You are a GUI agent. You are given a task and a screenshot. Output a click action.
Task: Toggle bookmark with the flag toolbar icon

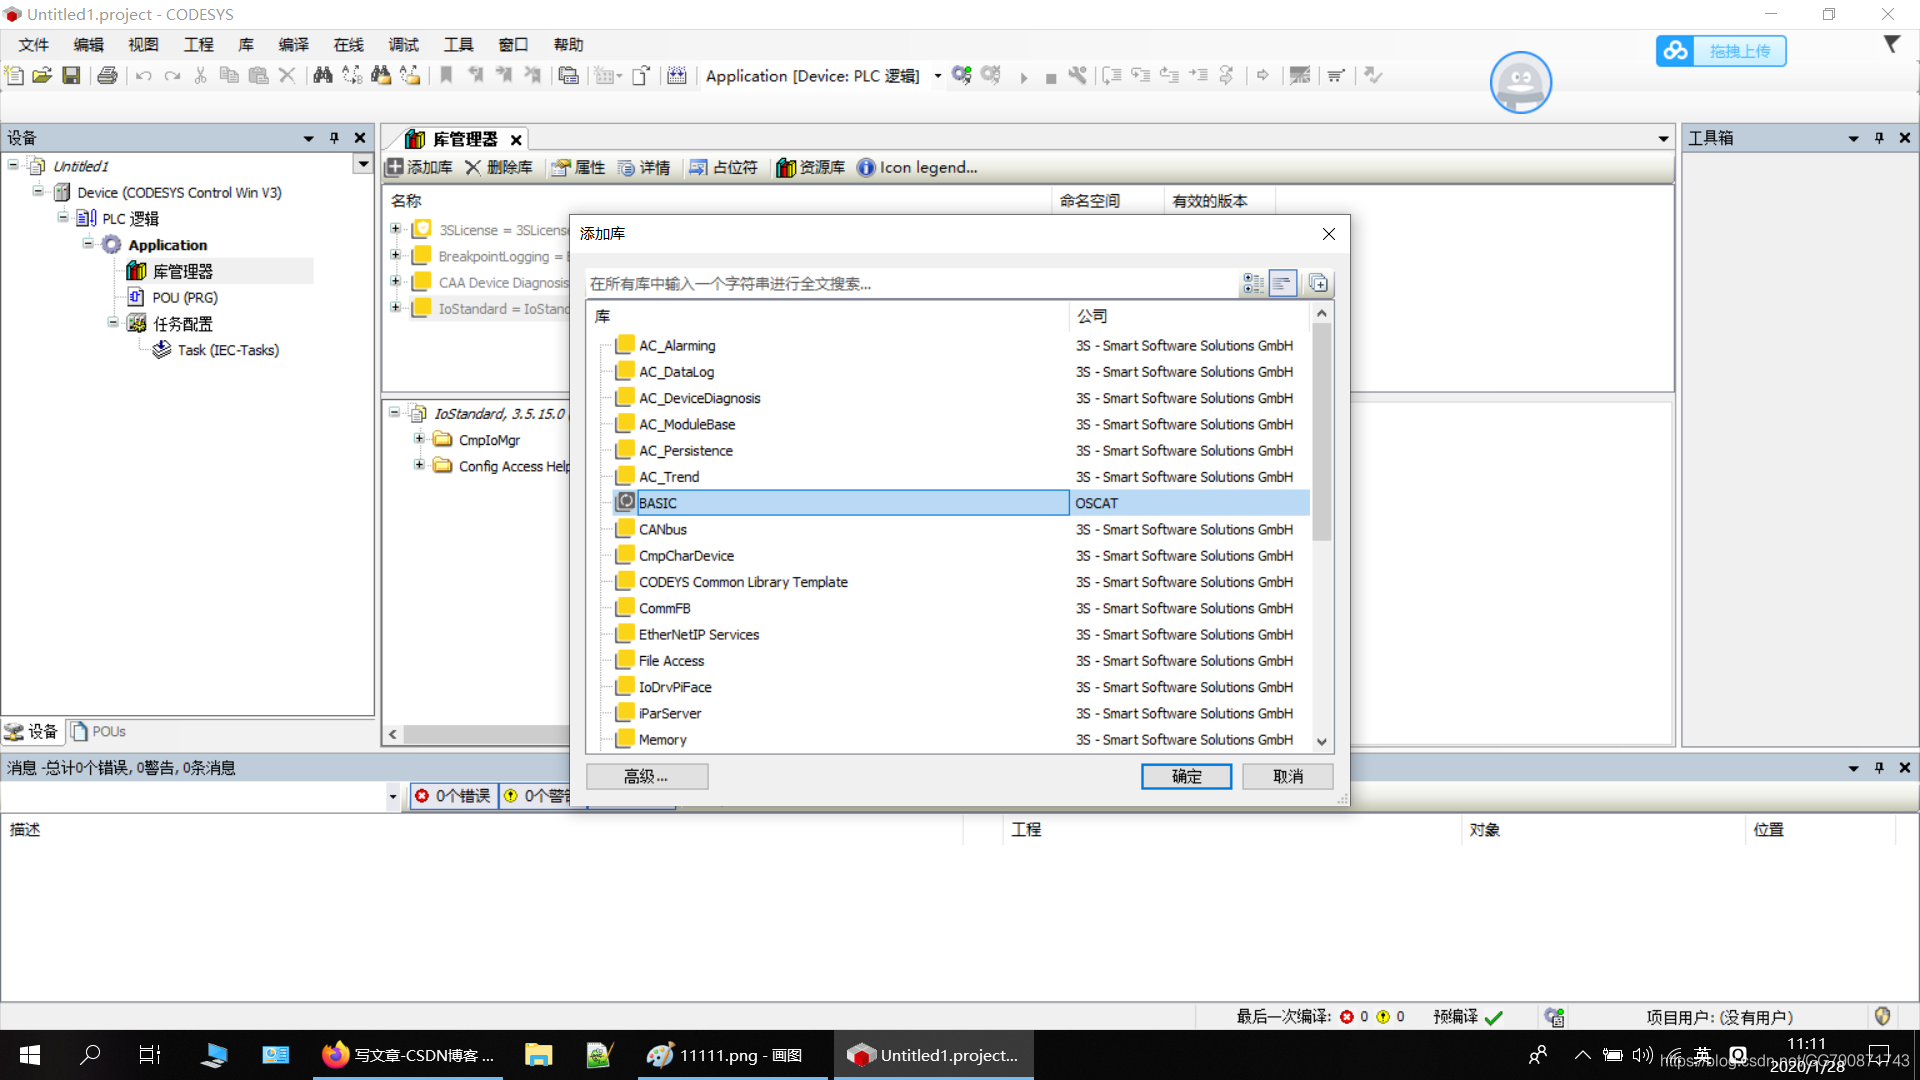pos(447,75)
